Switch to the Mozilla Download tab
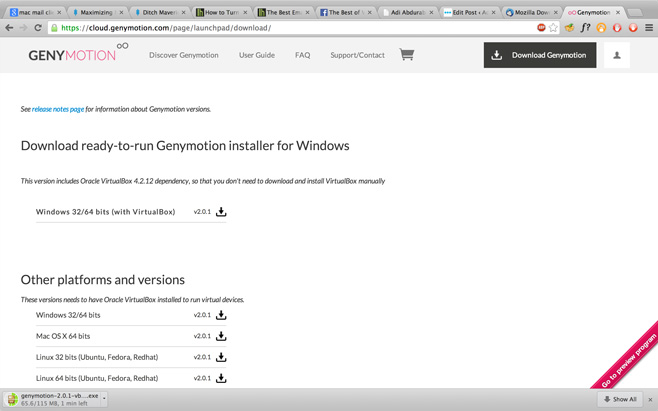The width and height of the screenshot is (658, 411). [x=532, y=13]
